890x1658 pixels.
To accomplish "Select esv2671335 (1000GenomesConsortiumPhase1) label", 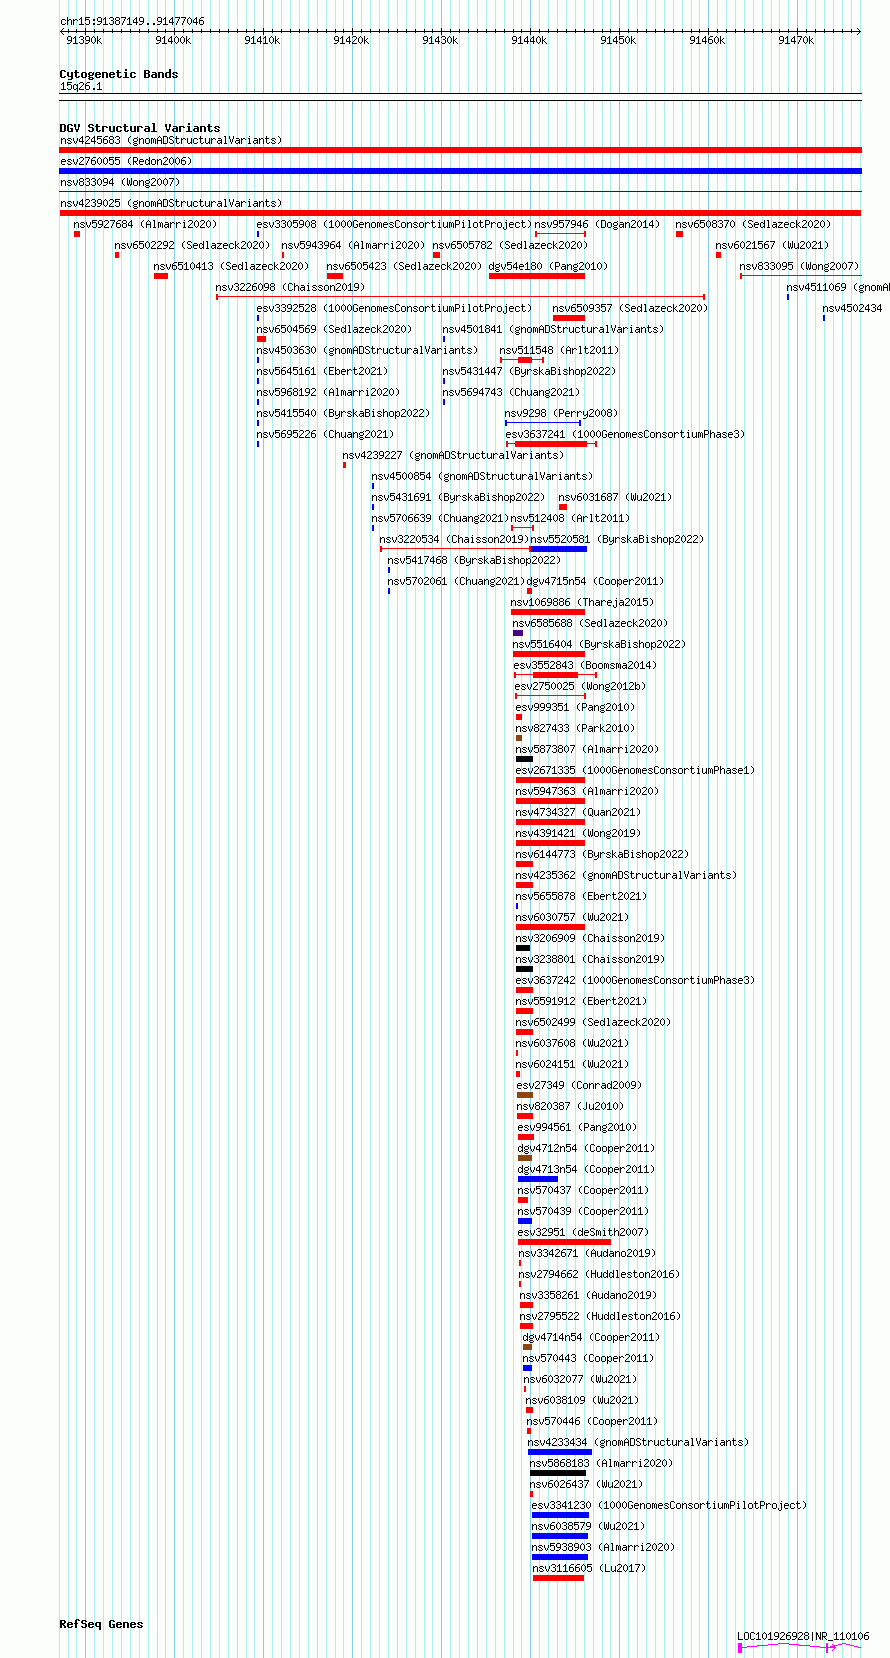I will (x=635, y=770).
